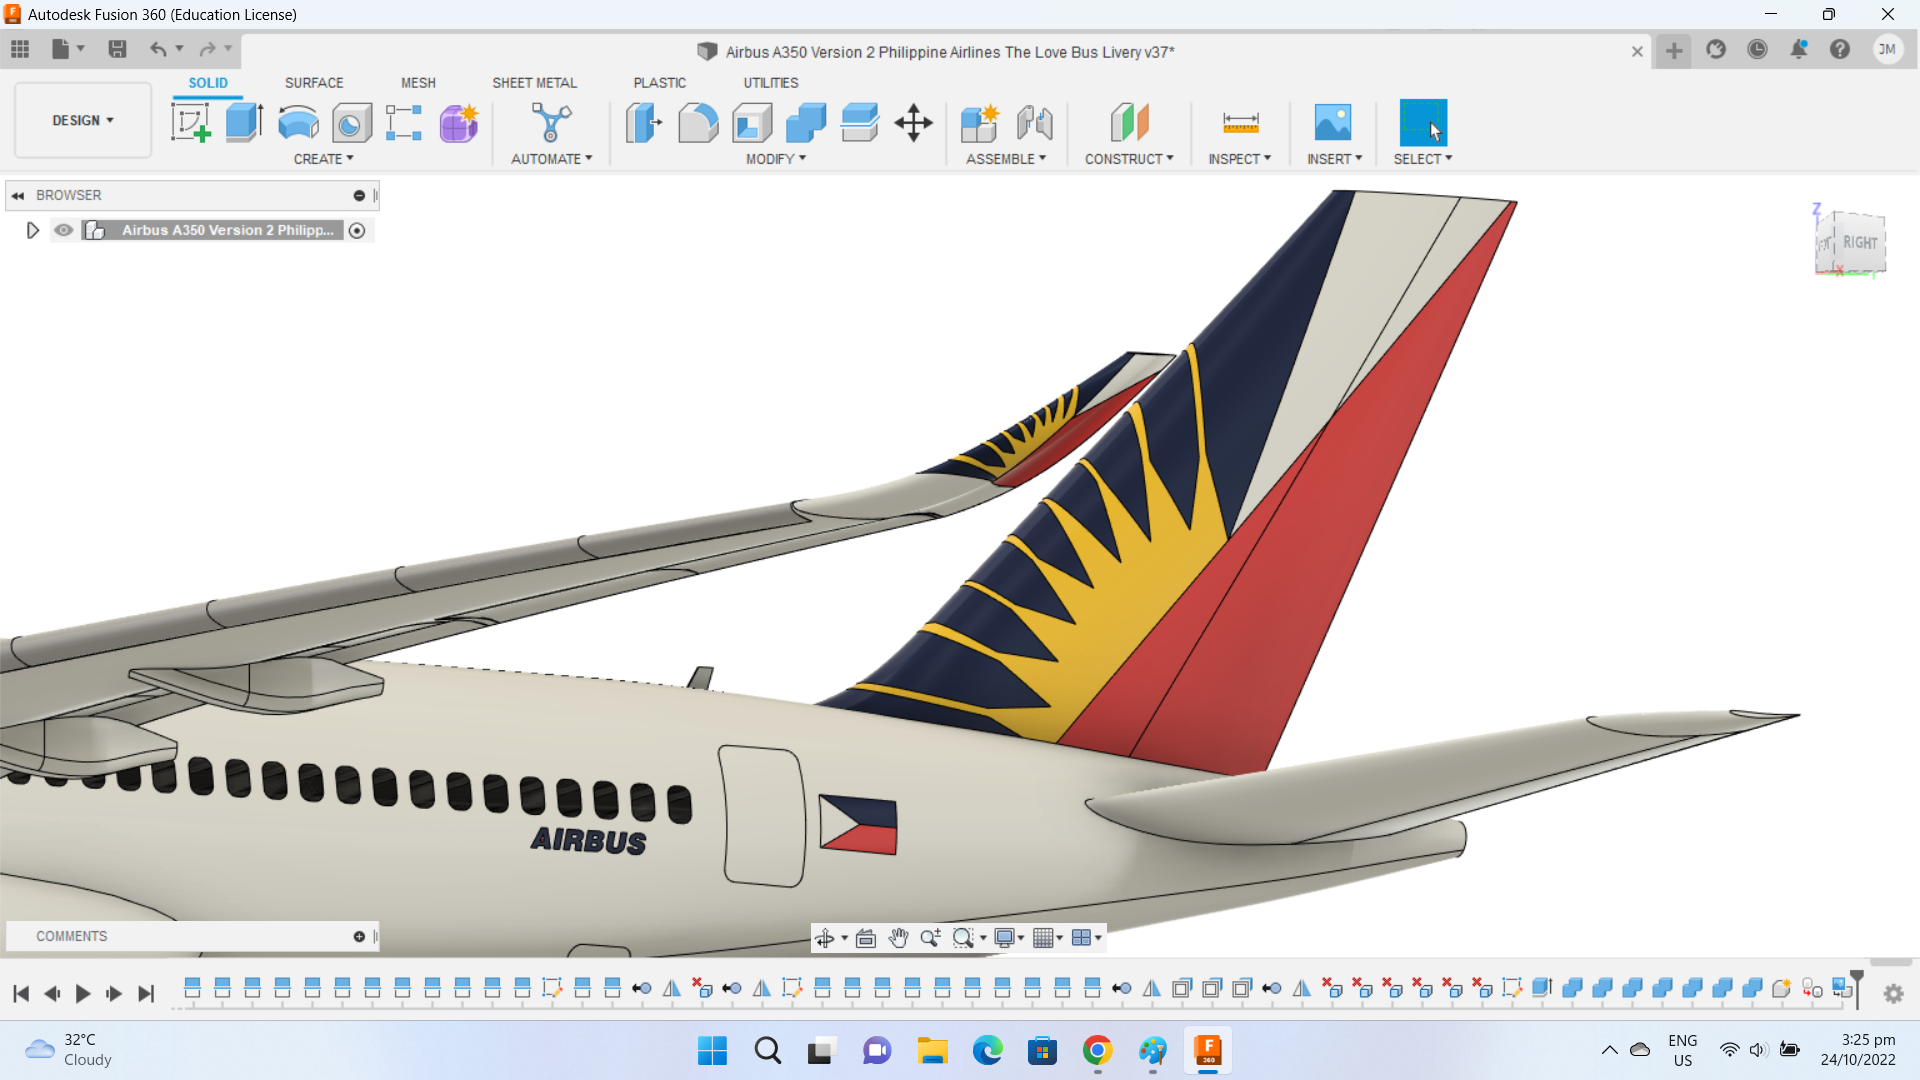Expand the Airbus A350 browser tree node
The image size is (1920, 1080).
[x=32, y=230]
